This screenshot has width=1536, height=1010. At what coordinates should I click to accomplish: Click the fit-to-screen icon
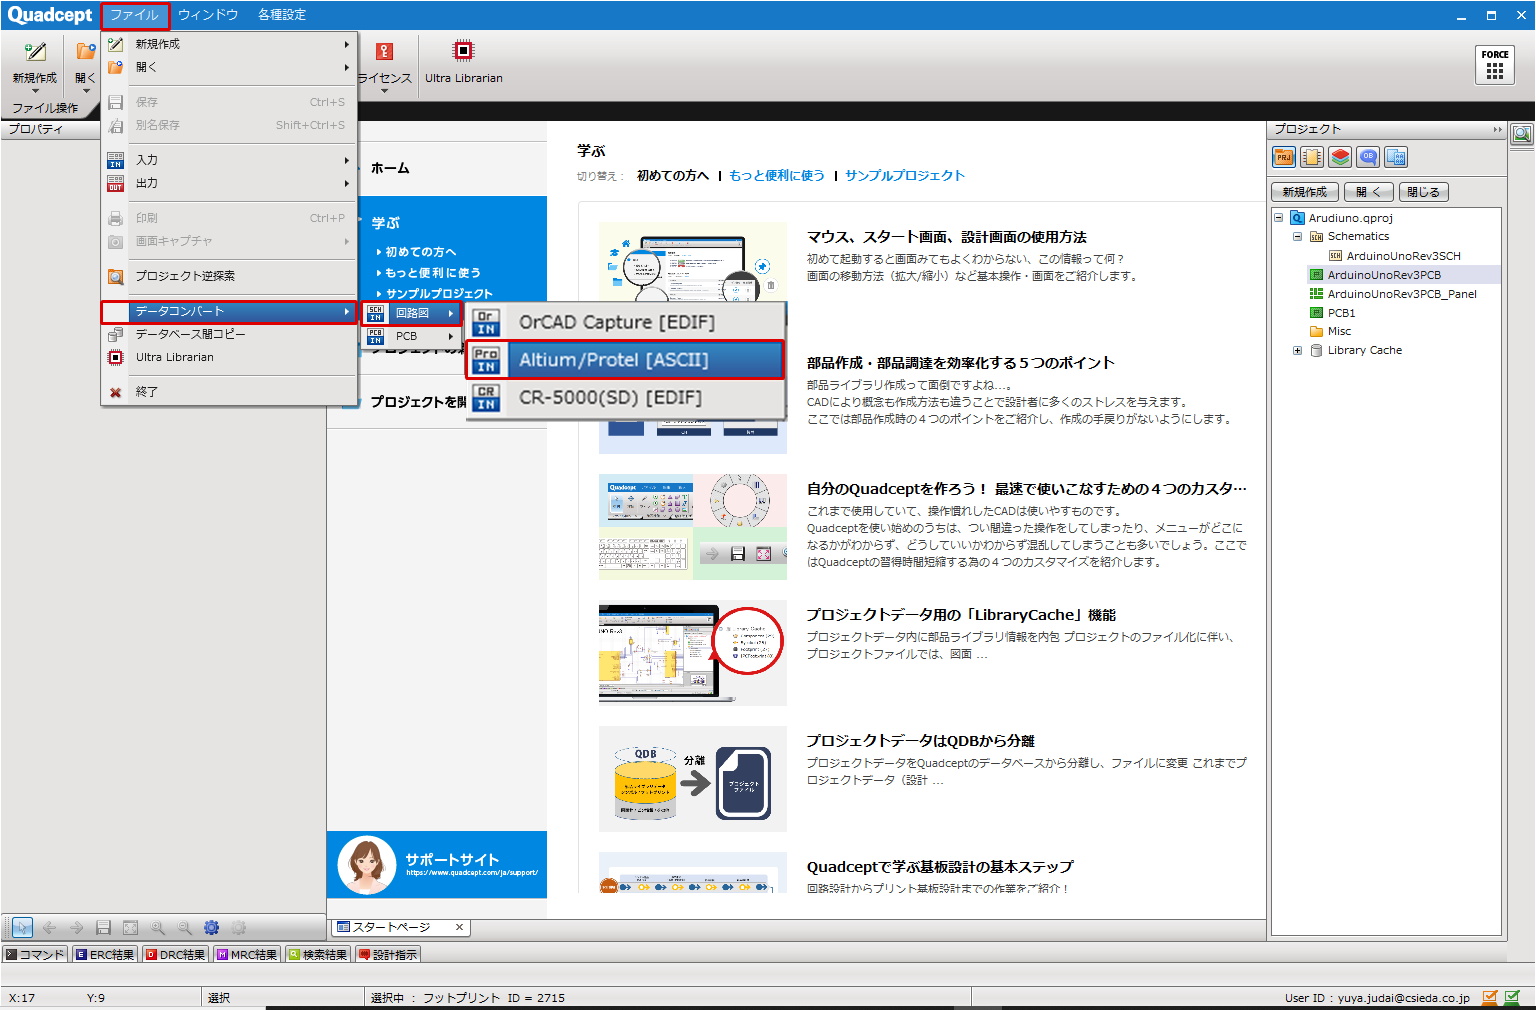tap(130, 928)
